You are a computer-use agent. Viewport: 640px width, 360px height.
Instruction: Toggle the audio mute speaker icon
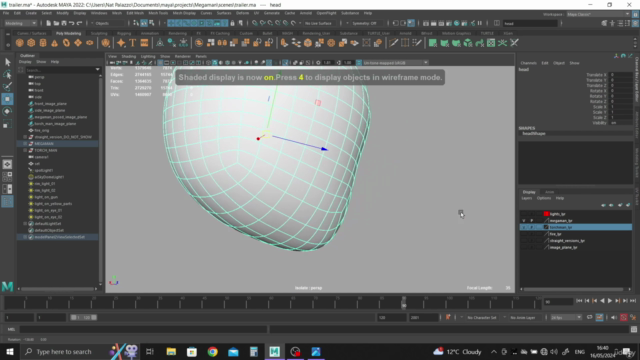coord(614,318)
